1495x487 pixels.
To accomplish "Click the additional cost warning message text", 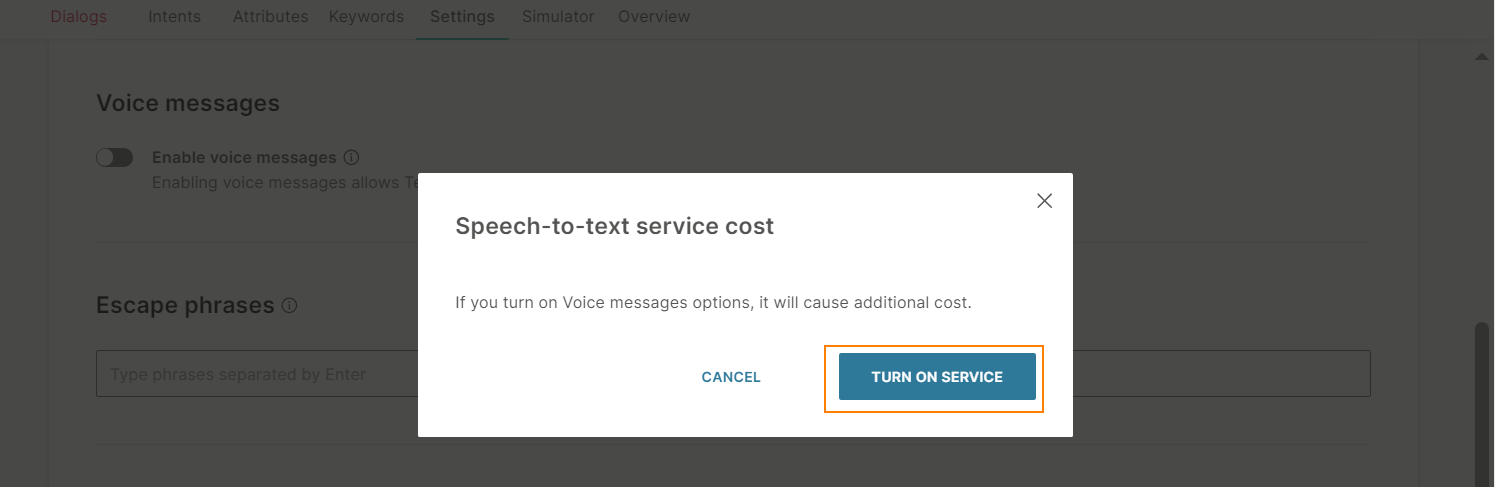I will point(713,302).
